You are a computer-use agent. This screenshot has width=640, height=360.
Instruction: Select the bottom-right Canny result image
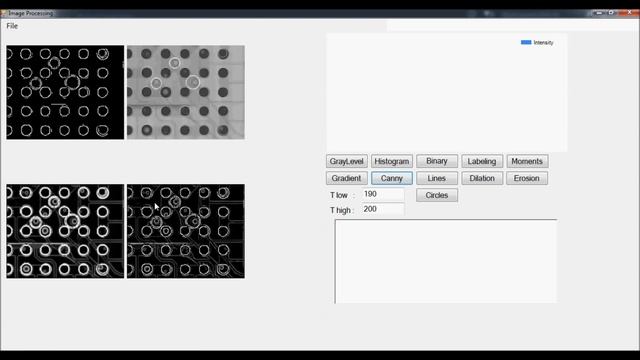click(x=186, y=231)
